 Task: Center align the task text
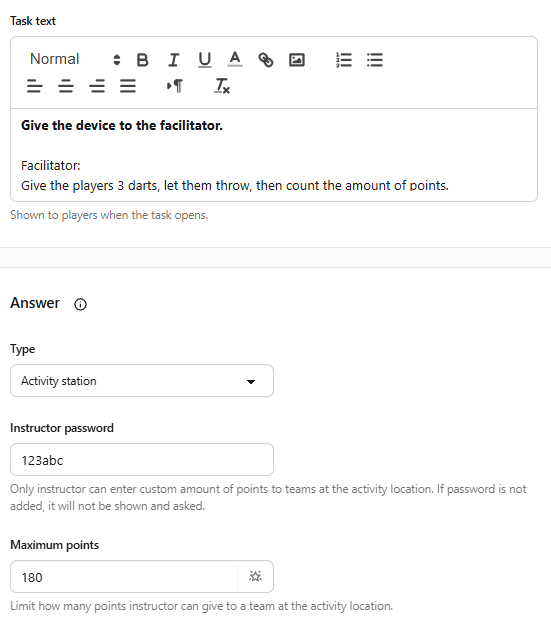tap(66, 86)
